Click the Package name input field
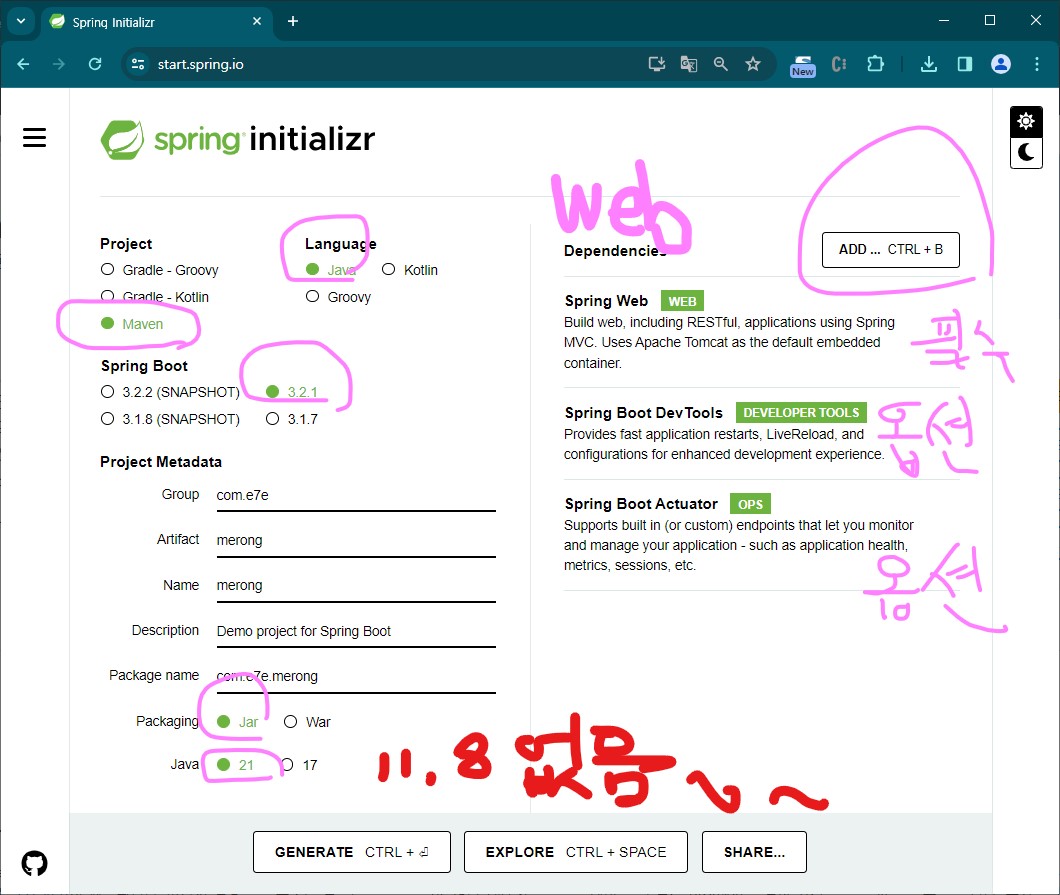The height and width of the screenshot is (895, 1060). coord(356,676)
